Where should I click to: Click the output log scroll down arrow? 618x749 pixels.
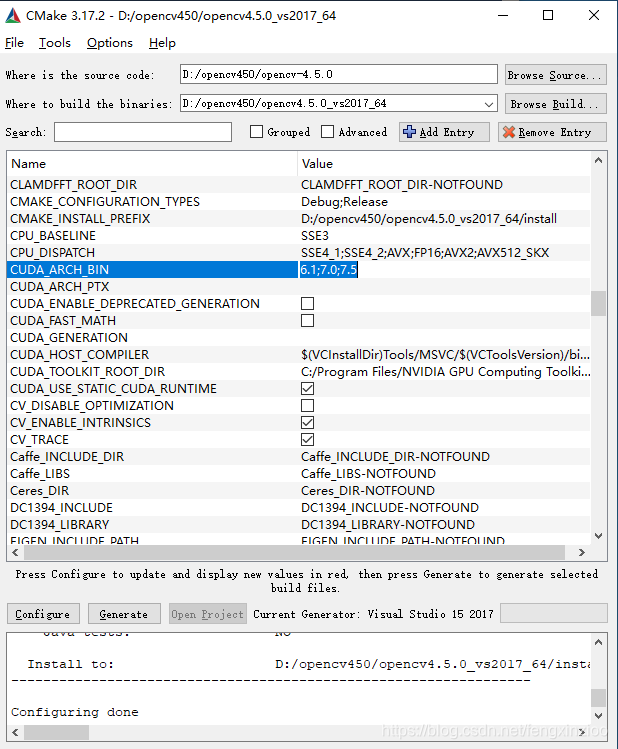click(598, 716)
